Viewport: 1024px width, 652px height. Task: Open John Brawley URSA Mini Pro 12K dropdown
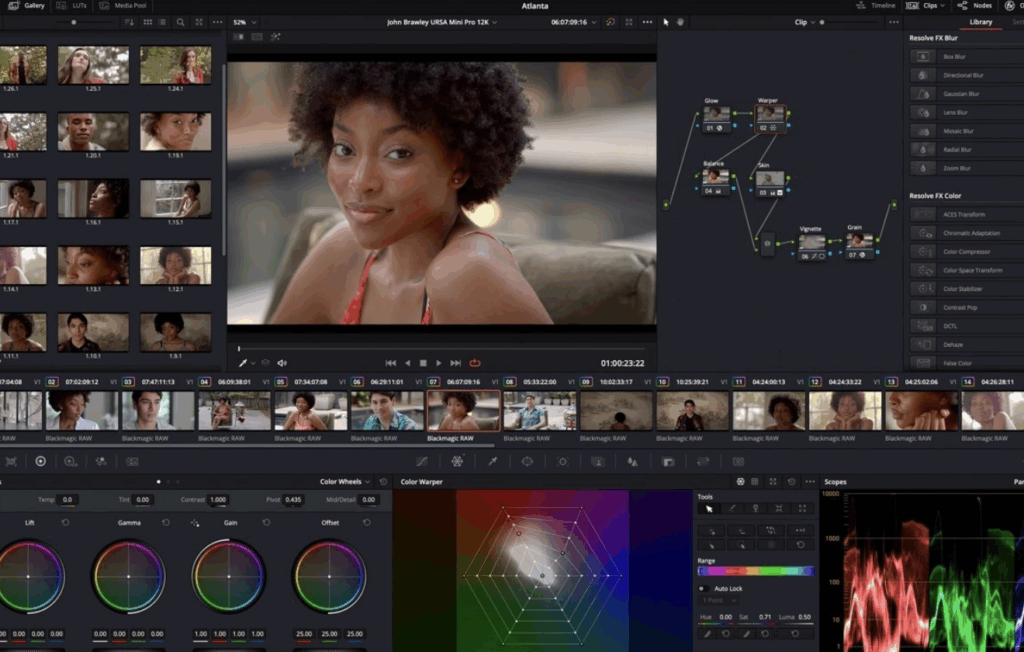tap(441, 22)
